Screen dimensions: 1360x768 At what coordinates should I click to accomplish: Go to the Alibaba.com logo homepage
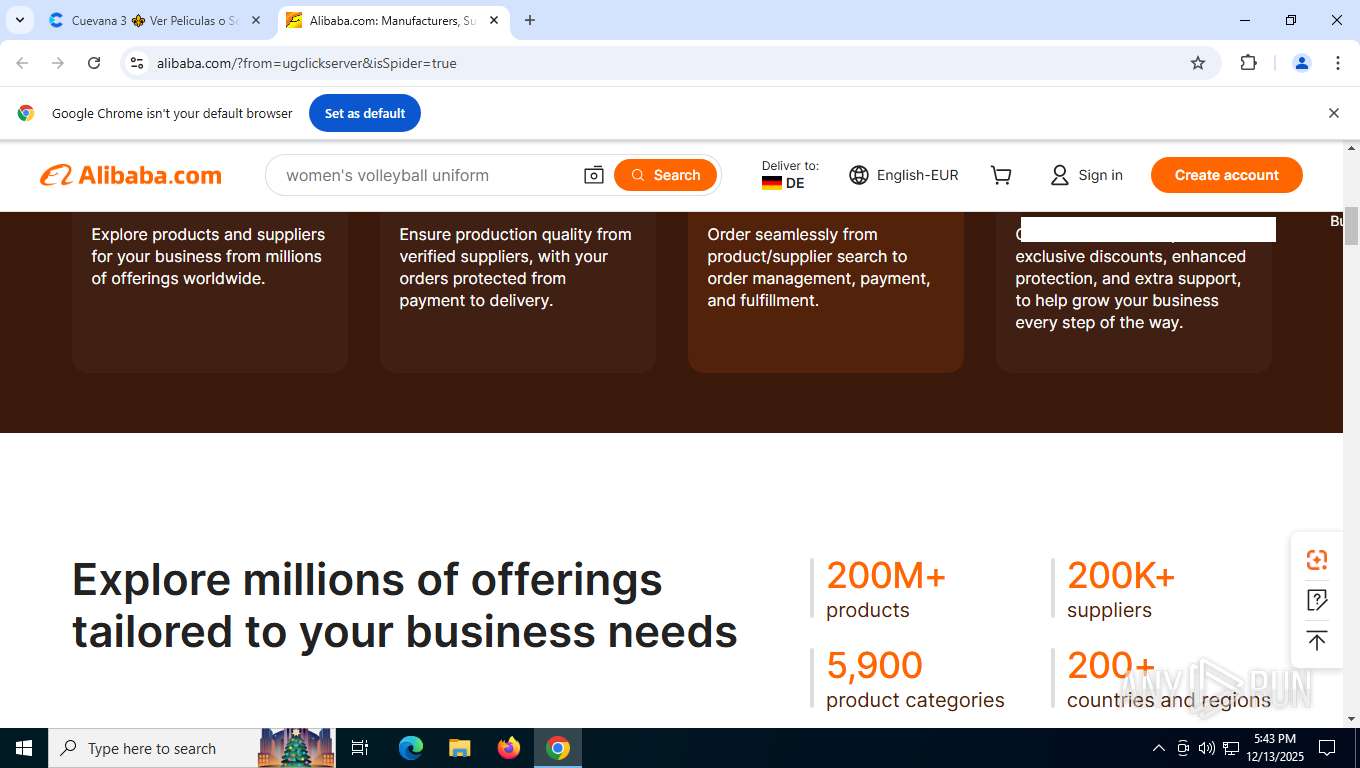click(x=131, y=175)
